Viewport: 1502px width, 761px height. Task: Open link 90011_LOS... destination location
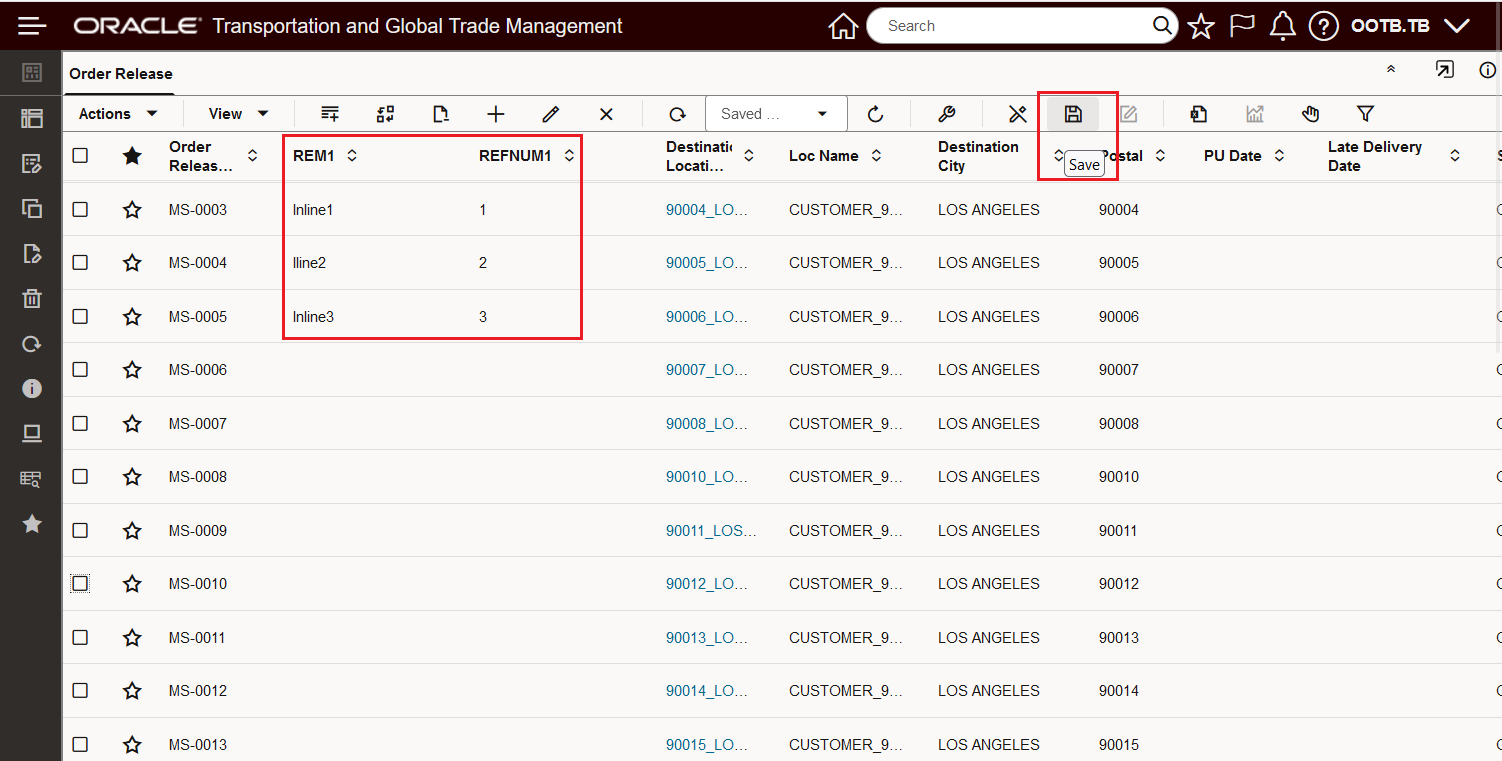point(712,531)
